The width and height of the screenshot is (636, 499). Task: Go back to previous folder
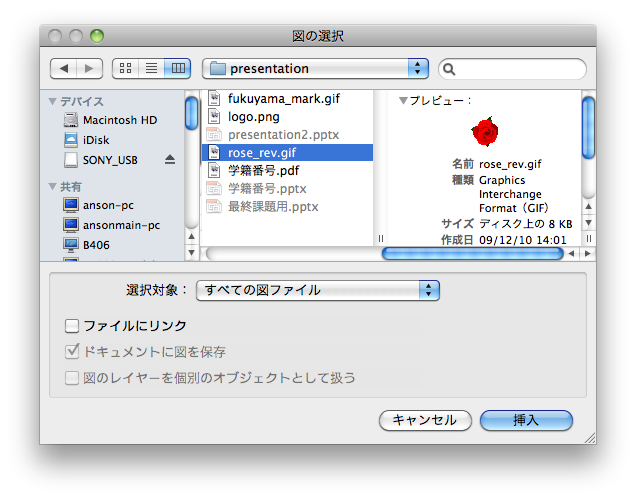(63, 69)
